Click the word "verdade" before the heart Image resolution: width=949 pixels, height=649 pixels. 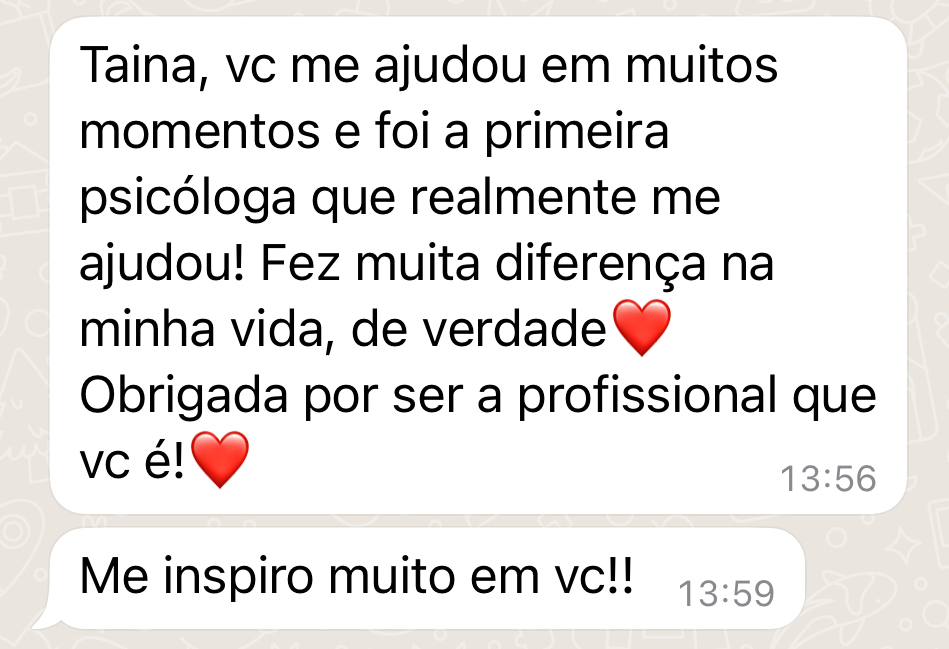click(x=513, y=330)
